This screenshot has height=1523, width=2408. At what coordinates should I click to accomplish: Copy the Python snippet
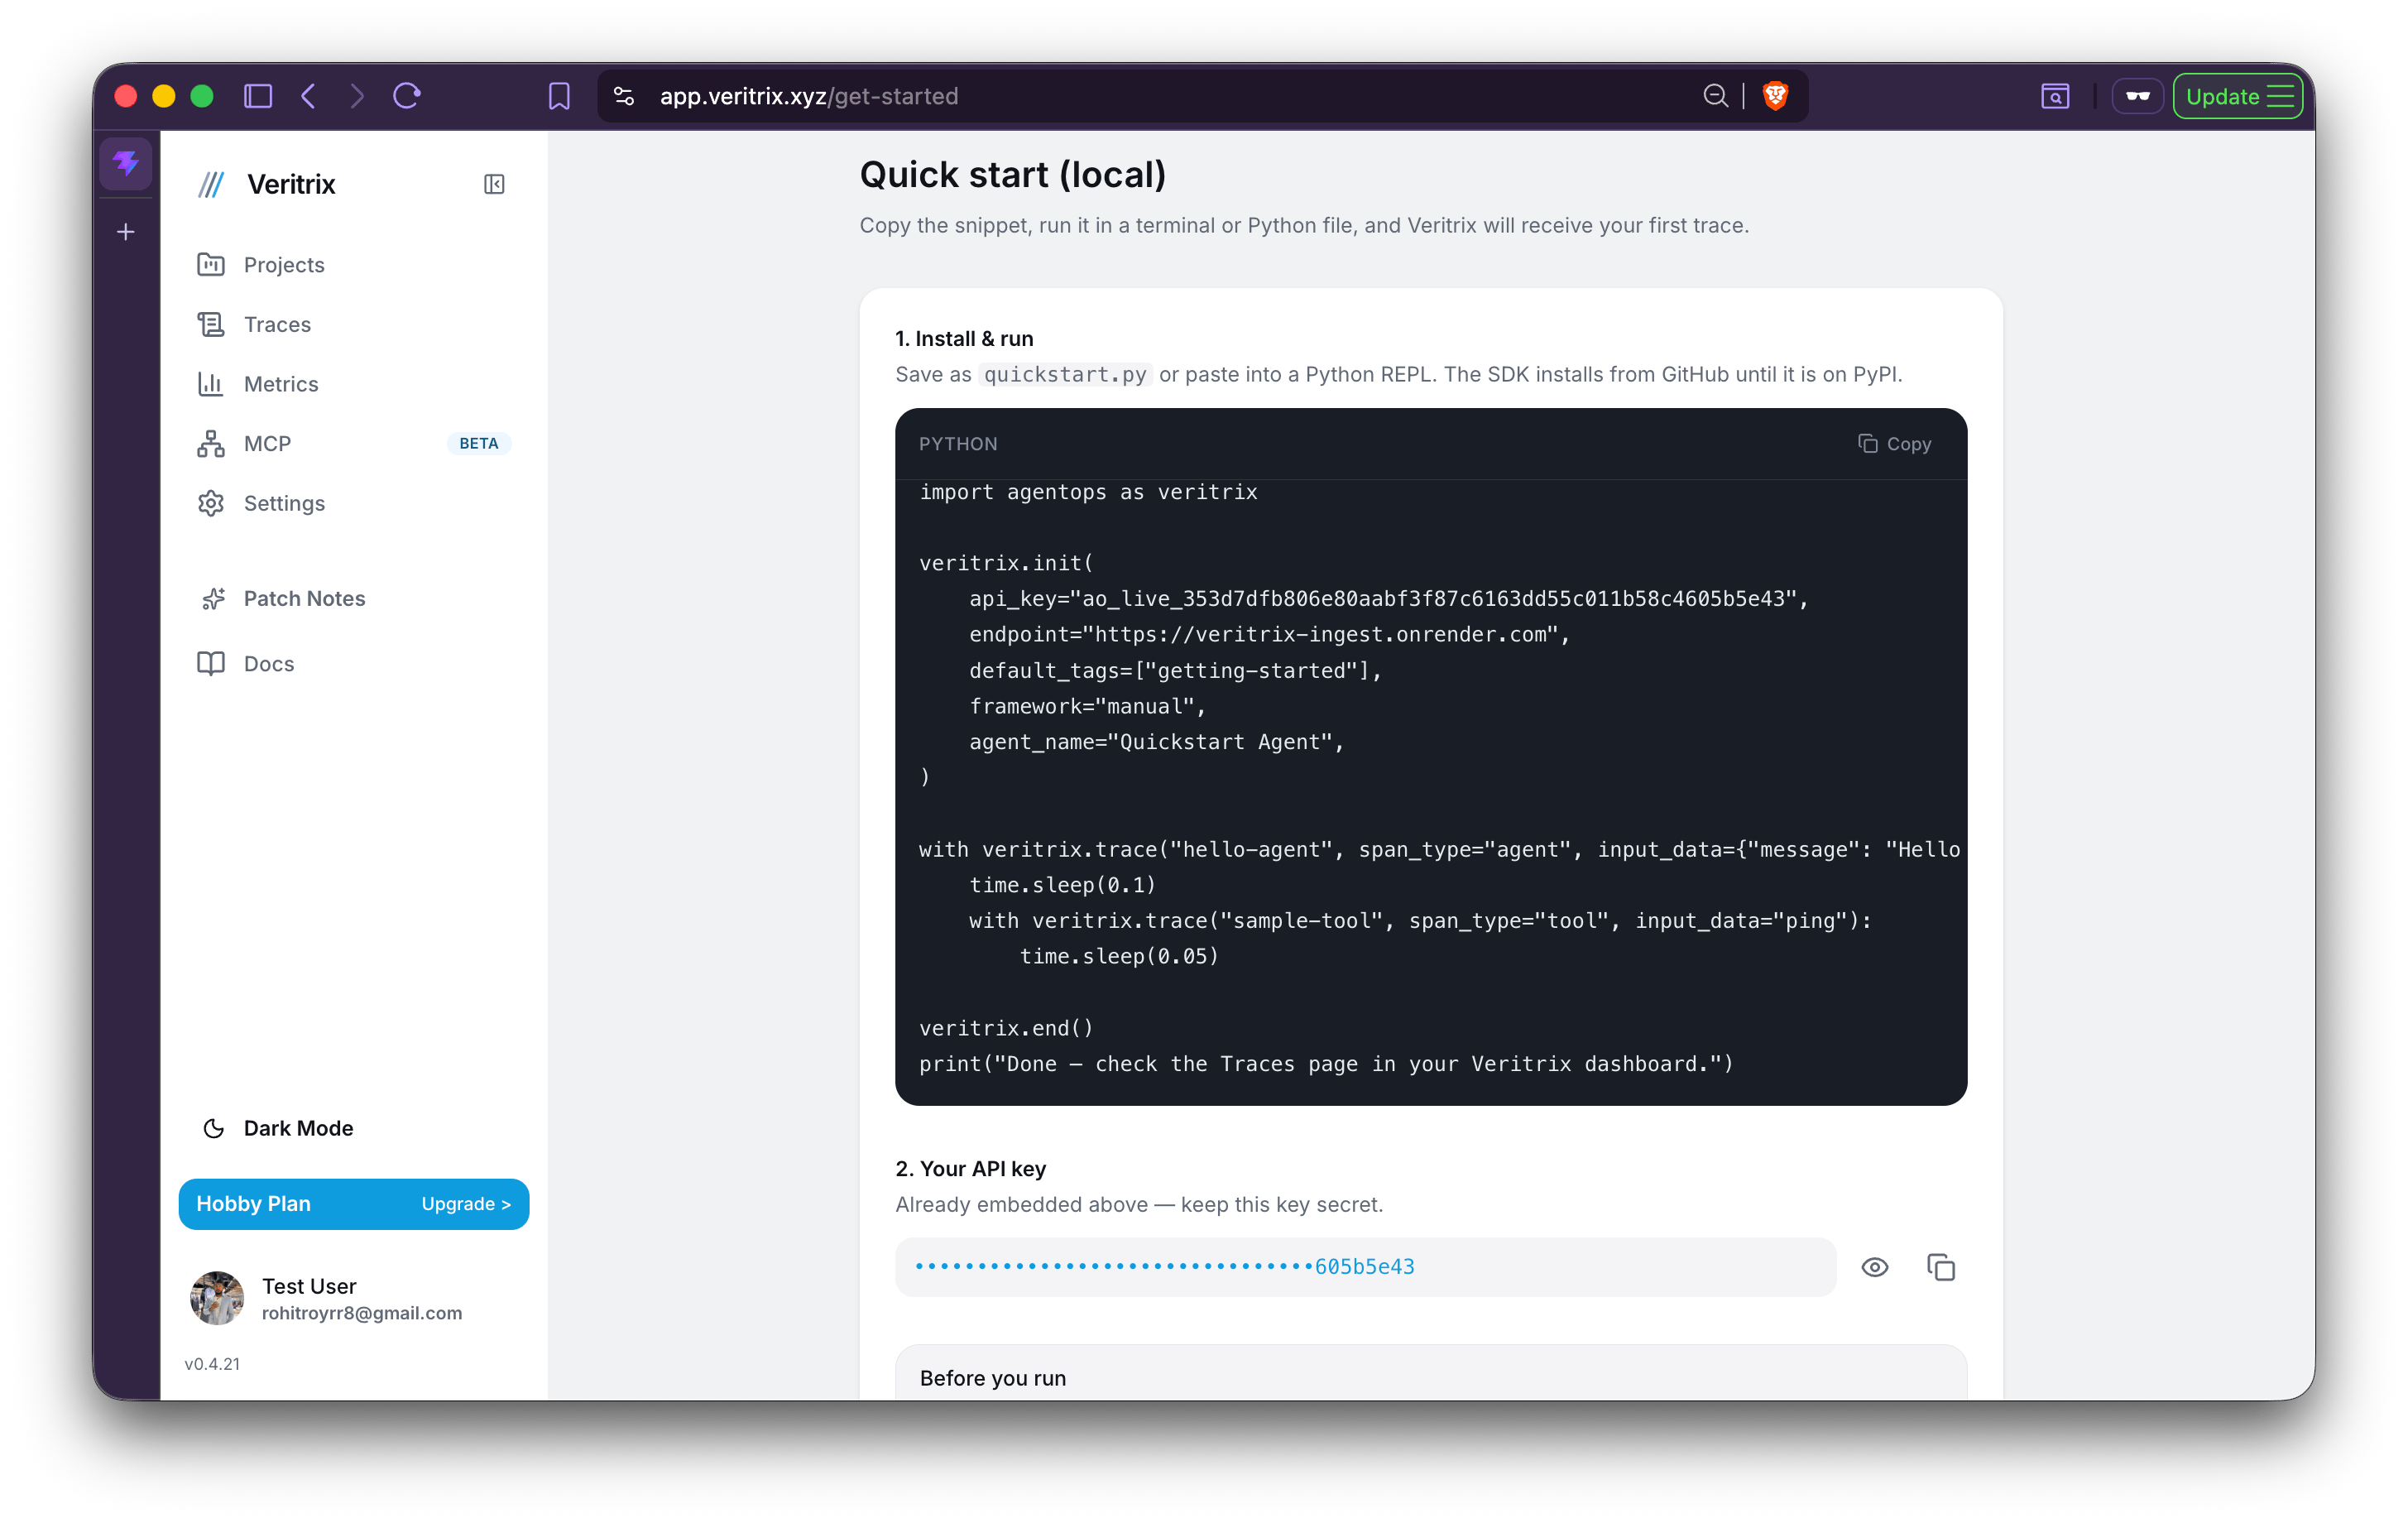click(1894, 444)
